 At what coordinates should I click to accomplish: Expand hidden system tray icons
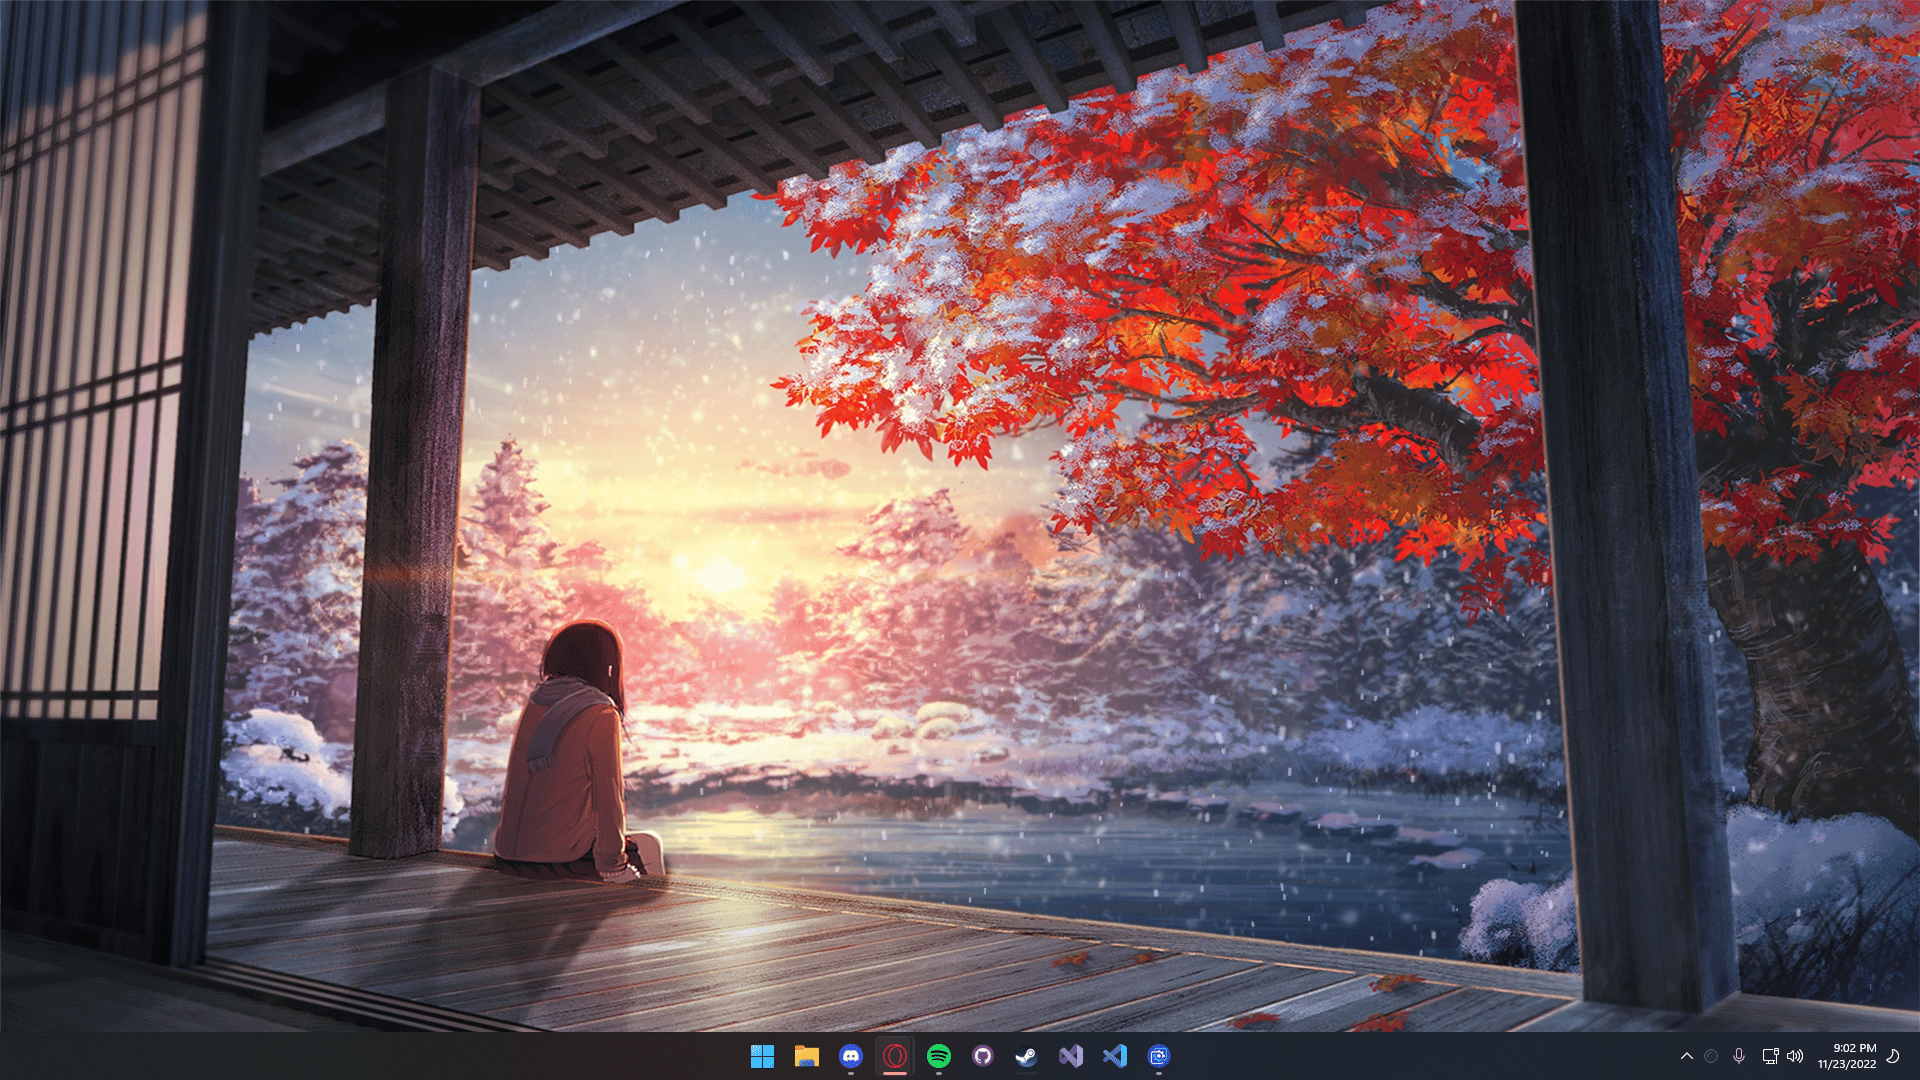coord(1688,1056)
